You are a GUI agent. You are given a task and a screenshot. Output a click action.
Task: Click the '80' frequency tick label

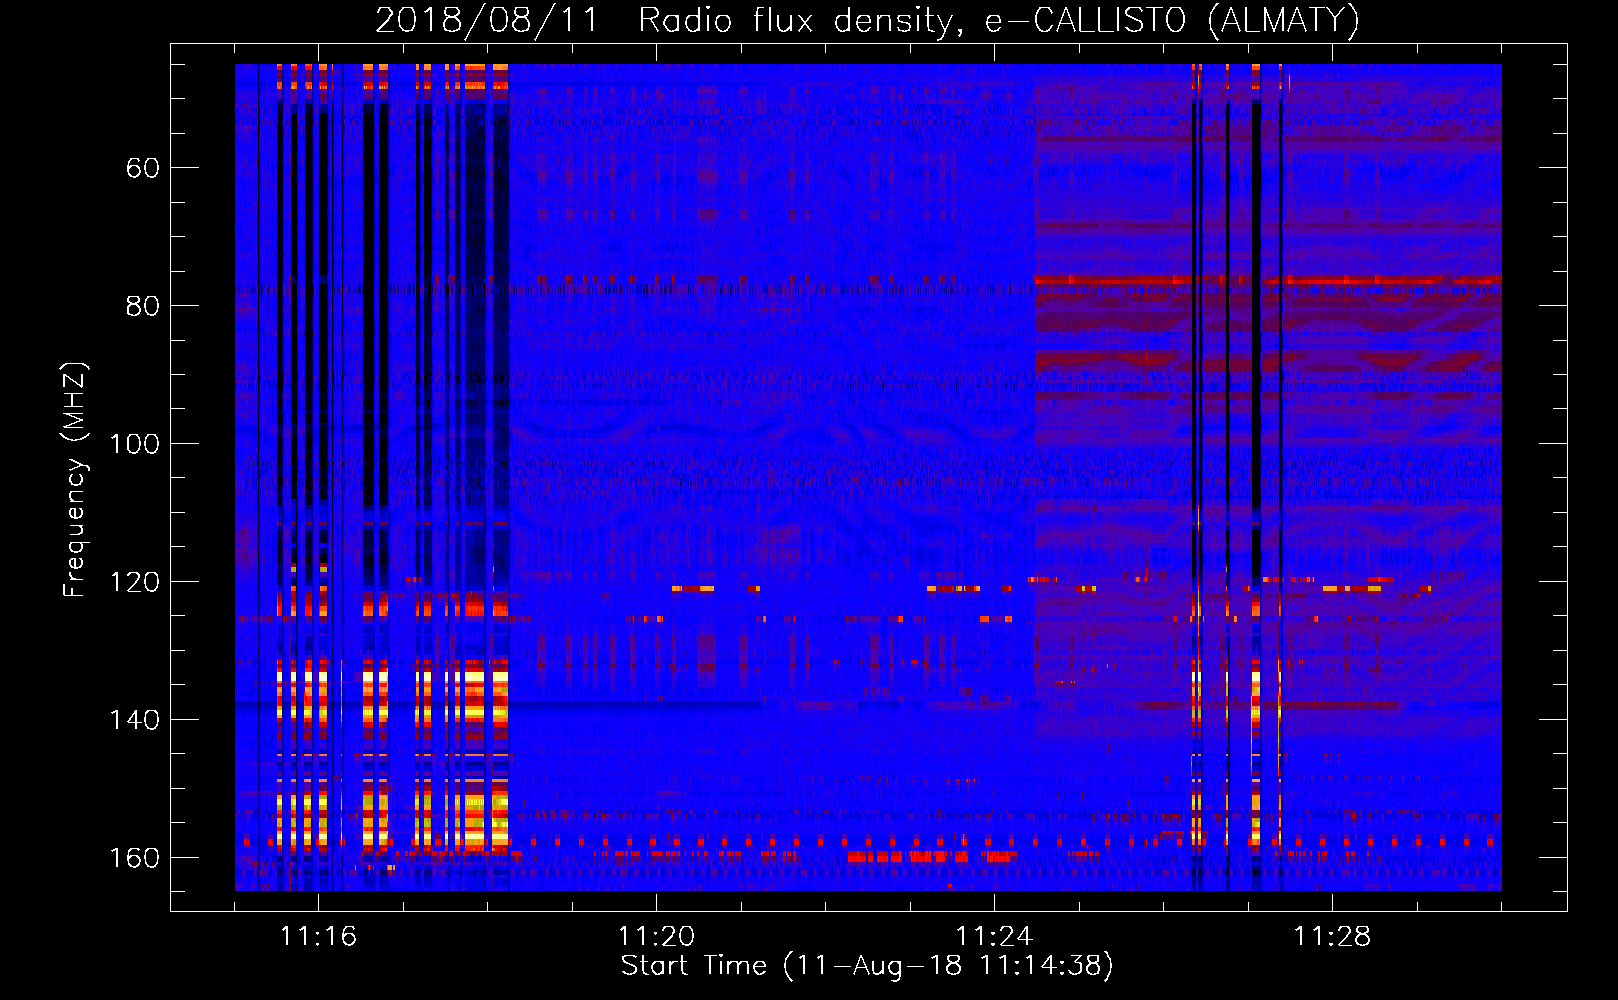click(x=143, y=306)
